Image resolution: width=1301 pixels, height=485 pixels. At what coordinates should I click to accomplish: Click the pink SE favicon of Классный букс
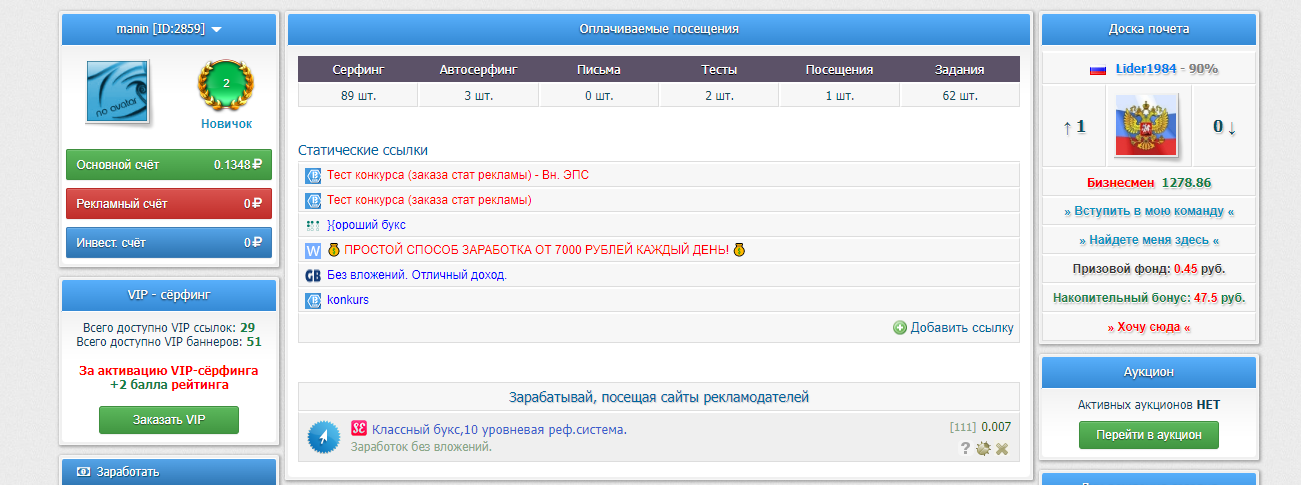click(x=359, y=429)
